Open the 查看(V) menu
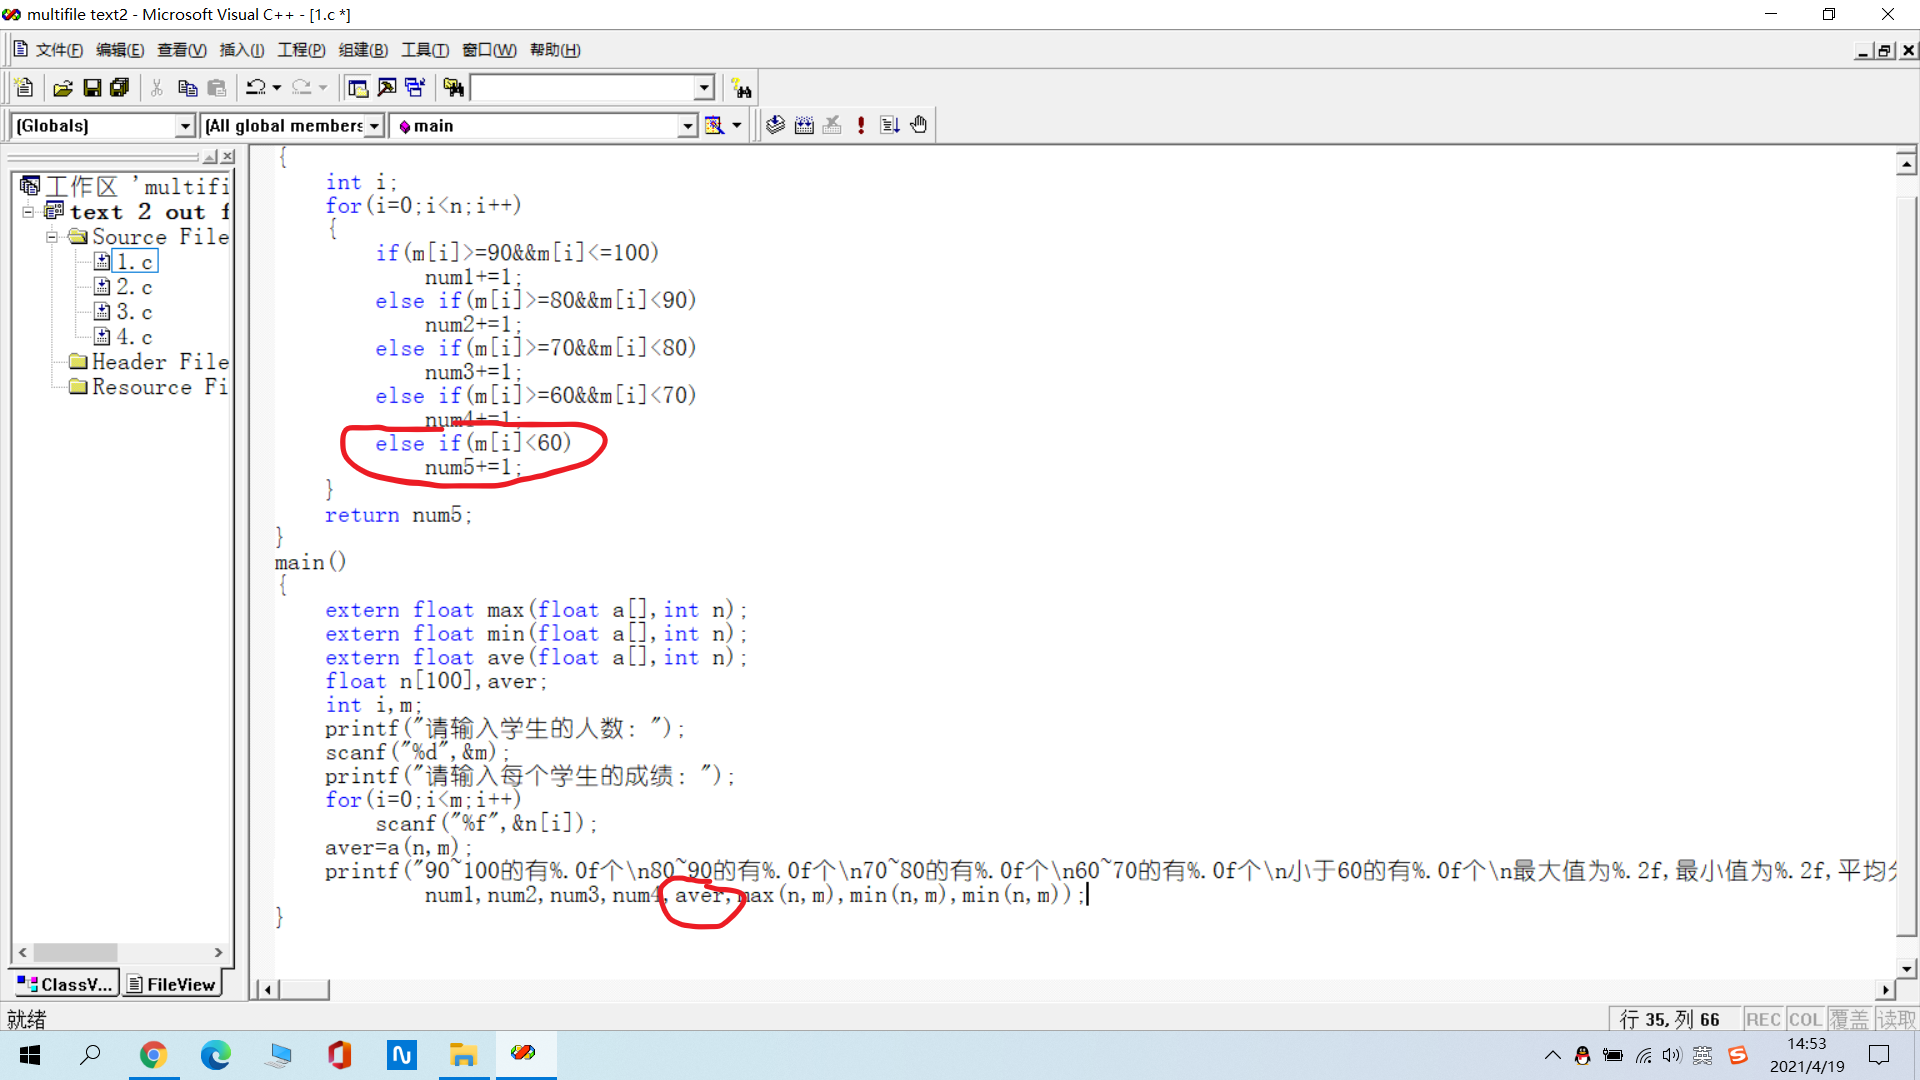1920x1080 pixels. (x=182, y=50)
